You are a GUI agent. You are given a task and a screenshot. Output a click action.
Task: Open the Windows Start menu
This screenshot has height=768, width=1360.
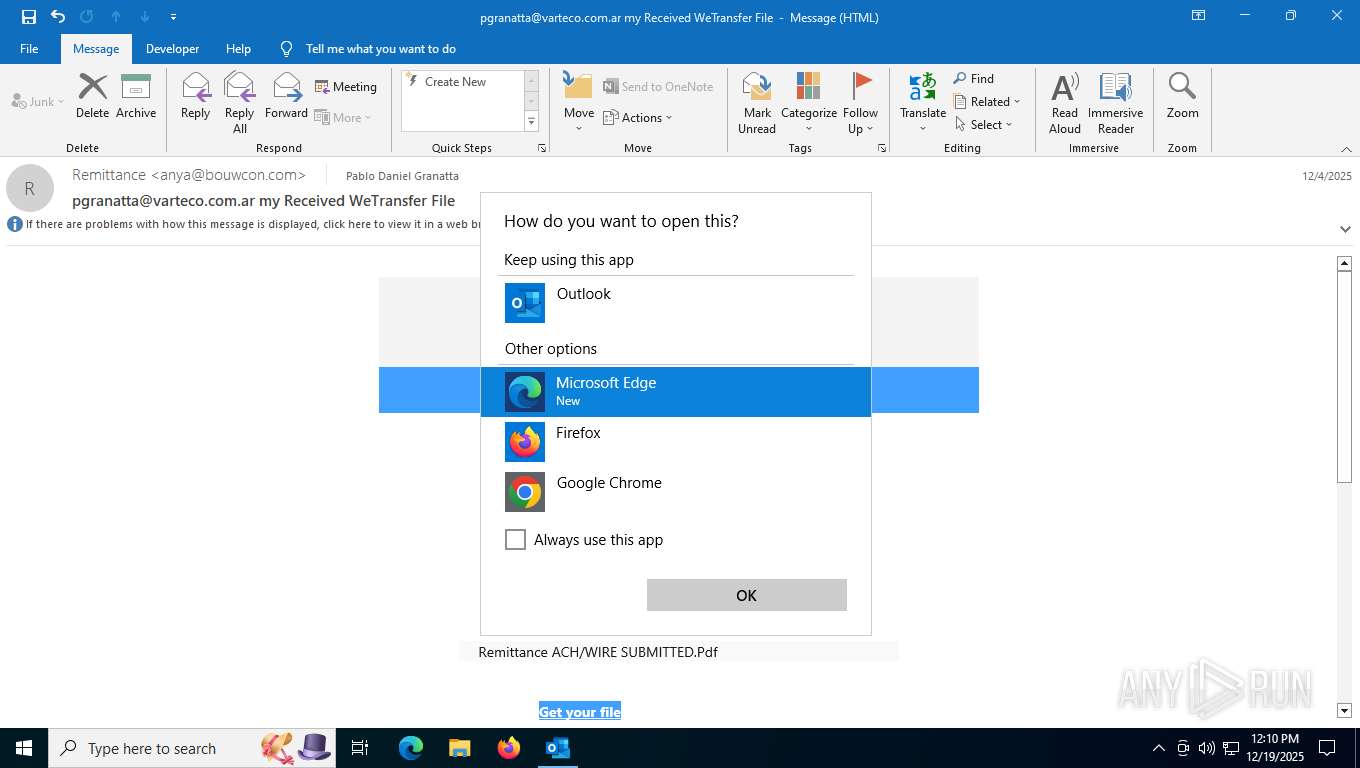click(x=24, y=748)
